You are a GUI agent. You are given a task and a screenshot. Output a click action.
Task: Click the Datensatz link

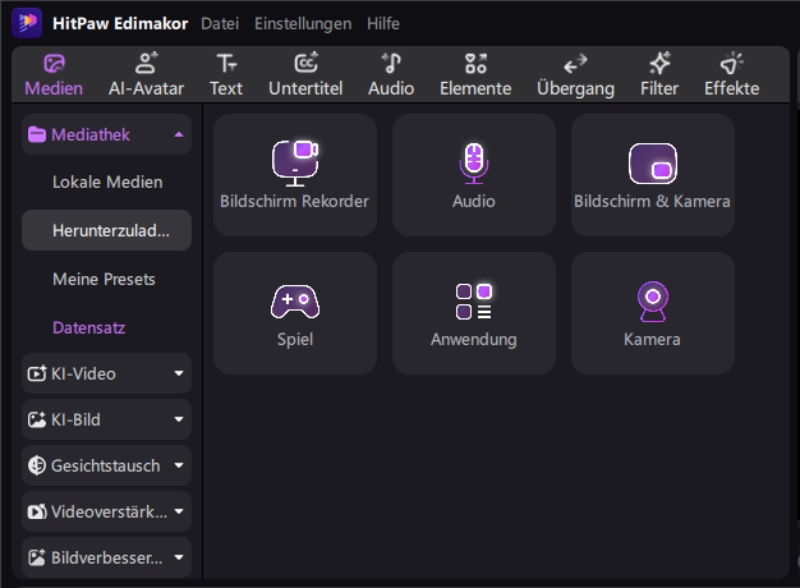[x=89, y=327]
